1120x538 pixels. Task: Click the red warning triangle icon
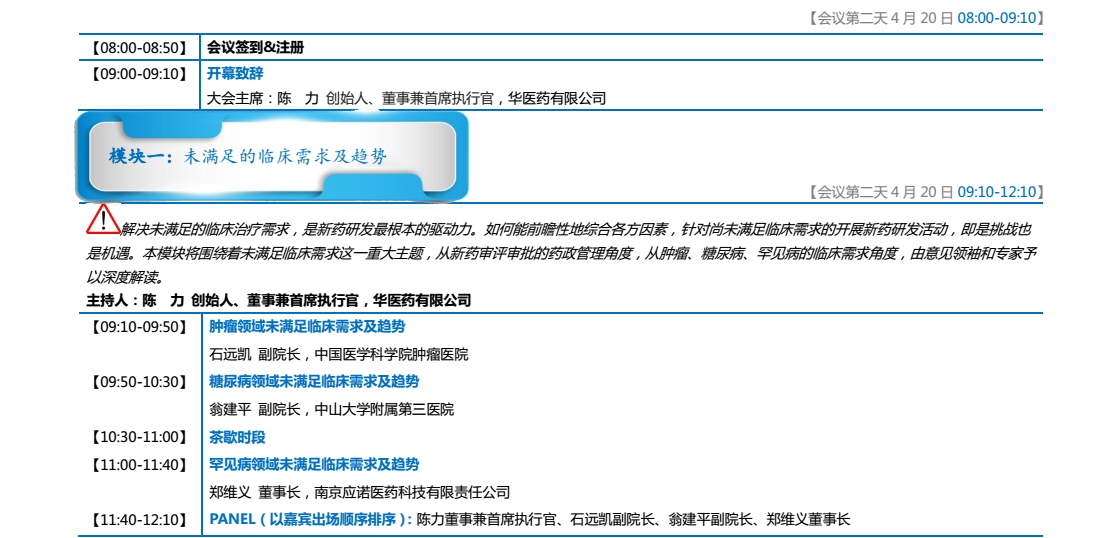tap(104, 219)
